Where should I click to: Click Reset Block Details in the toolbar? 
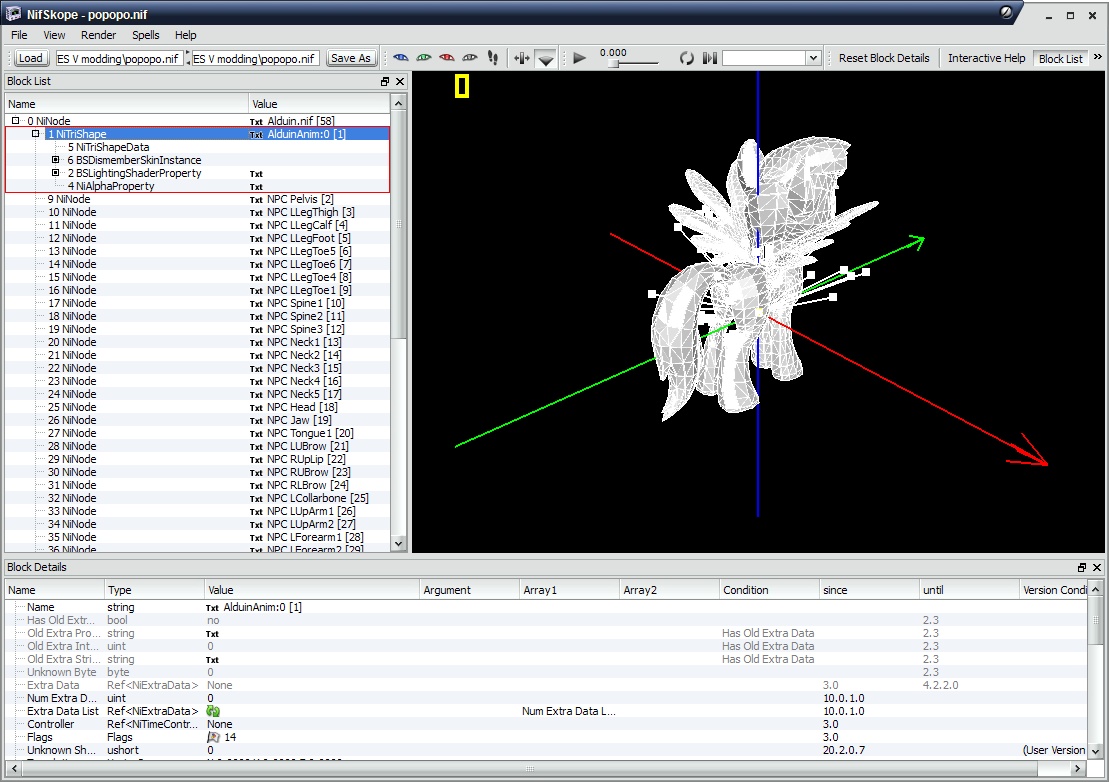pyautogui.click(x=884, y=58)
